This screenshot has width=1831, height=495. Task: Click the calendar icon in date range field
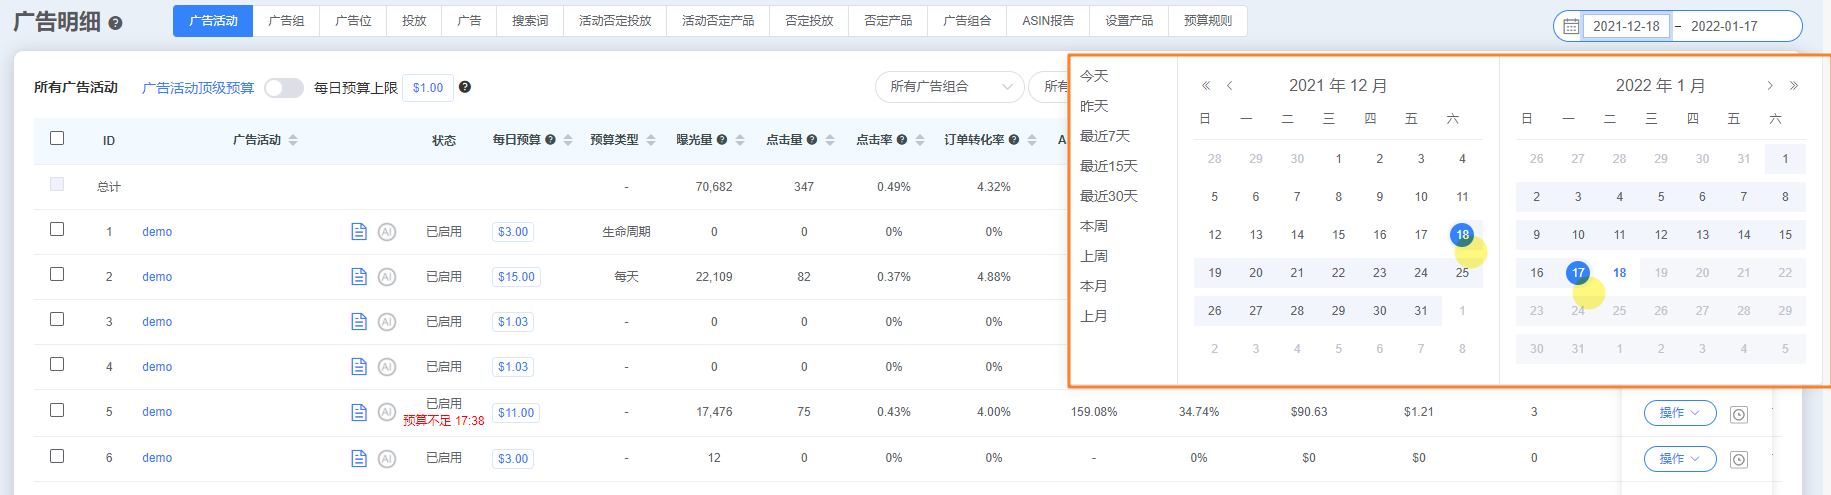coord(1571,26)
